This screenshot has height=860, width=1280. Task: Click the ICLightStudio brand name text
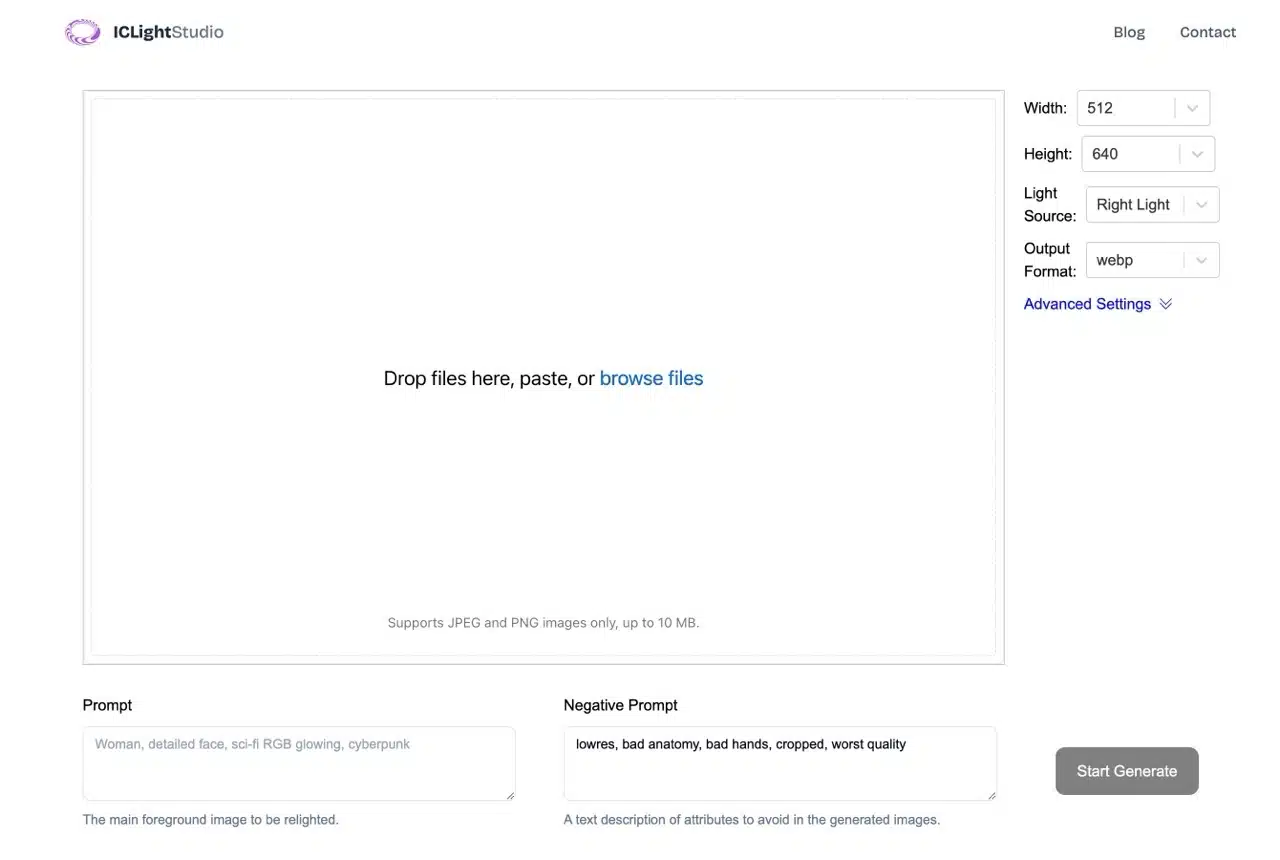[x=168, y=32]
